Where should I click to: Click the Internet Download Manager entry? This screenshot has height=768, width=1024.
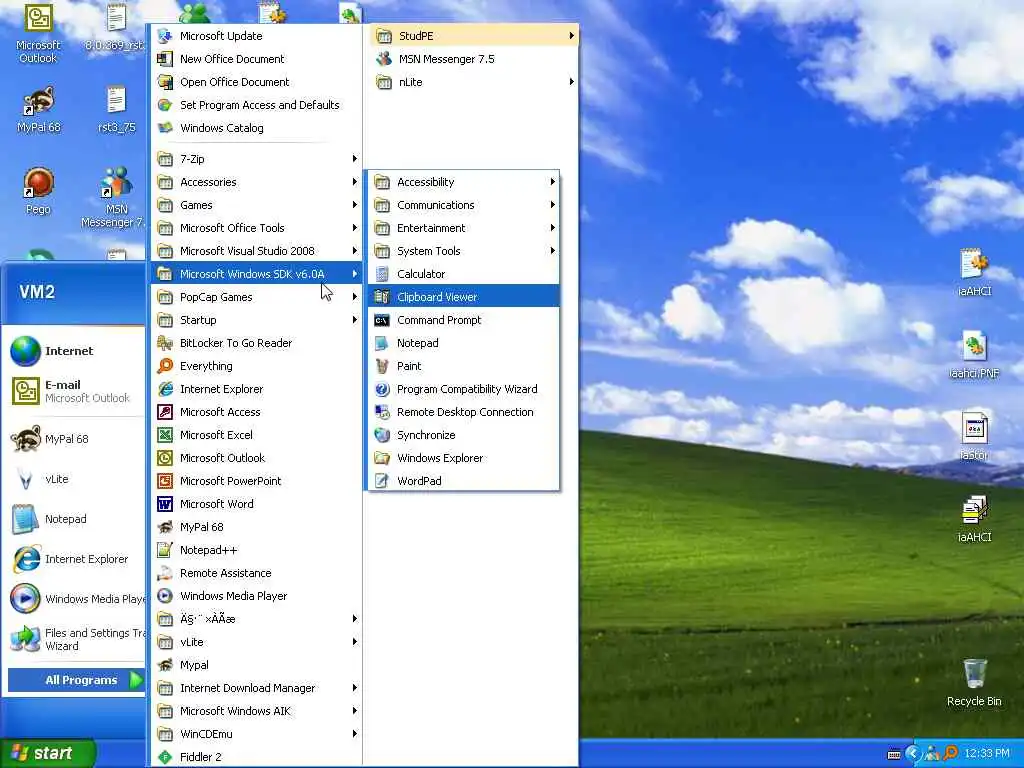coord(257,688)
